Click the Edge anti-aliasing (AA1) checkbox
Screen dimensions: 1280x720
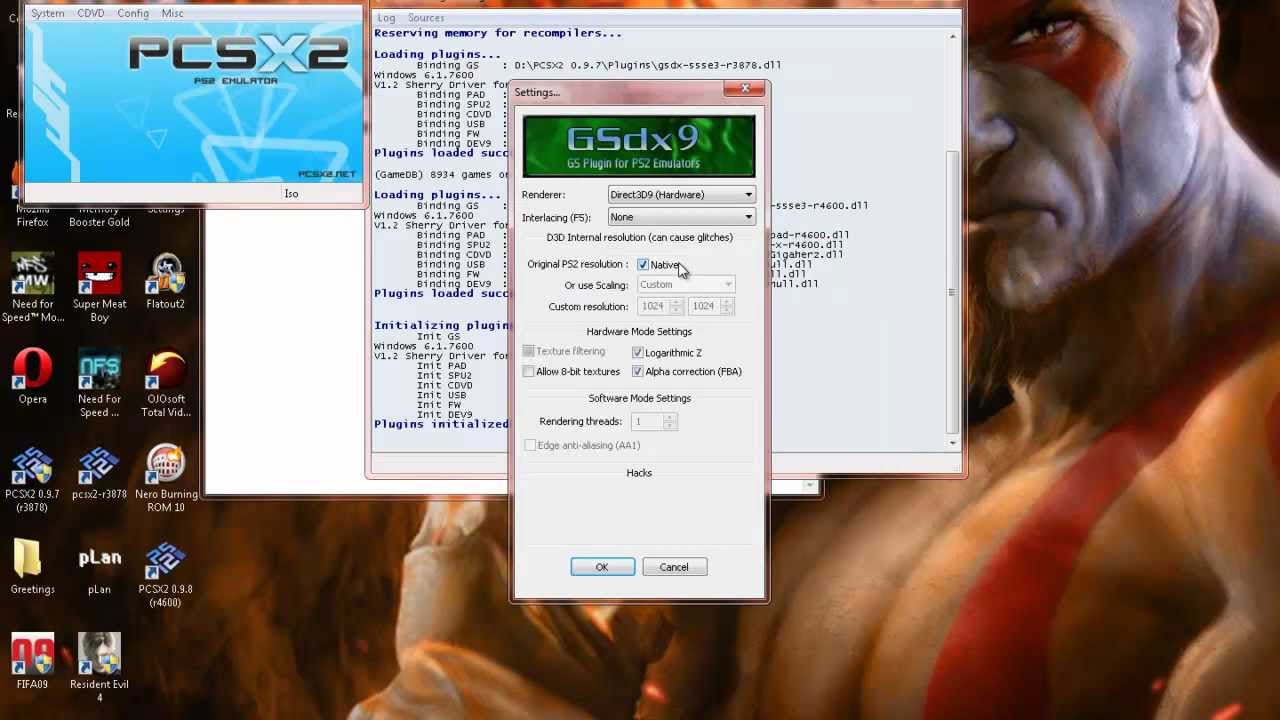pos(529,445)
